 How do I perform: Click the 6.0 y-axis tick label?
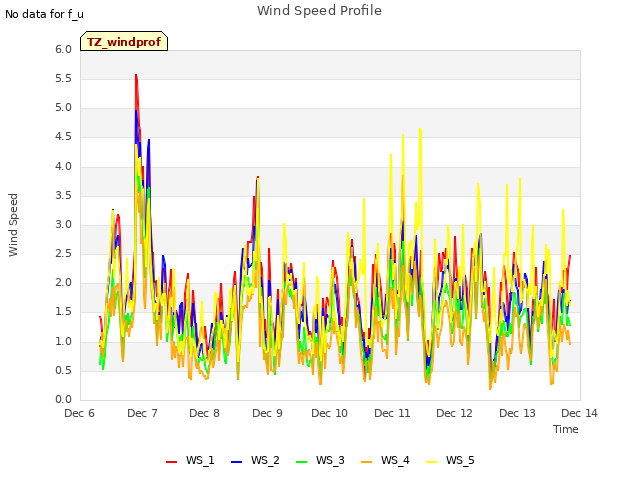(63, 49)
